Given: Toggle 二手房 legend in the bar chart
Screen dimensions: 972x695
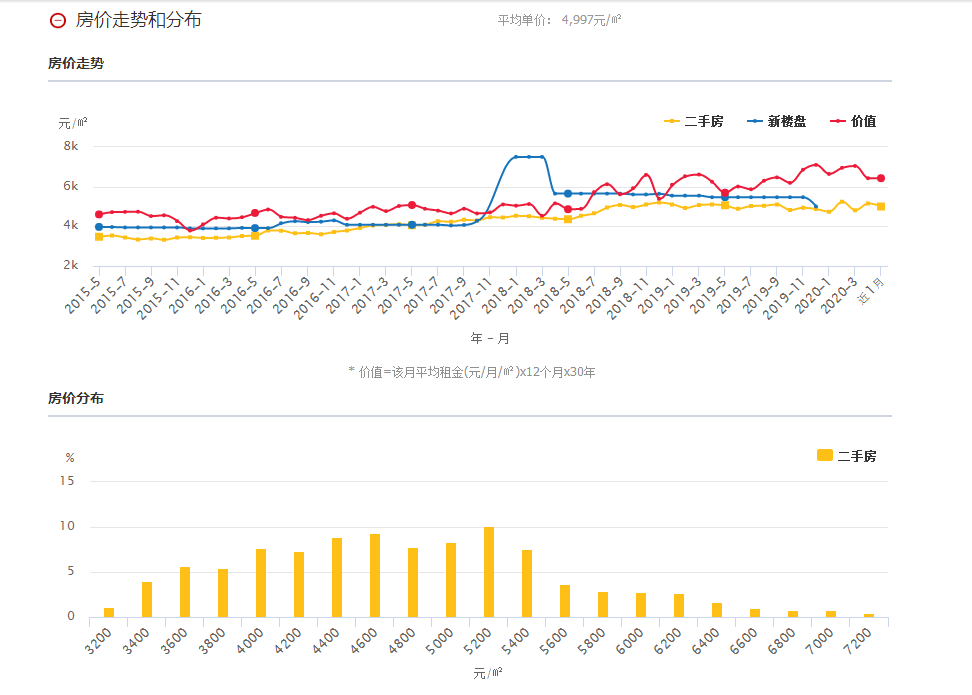Looking at the screenshot, I should (846, 456).
